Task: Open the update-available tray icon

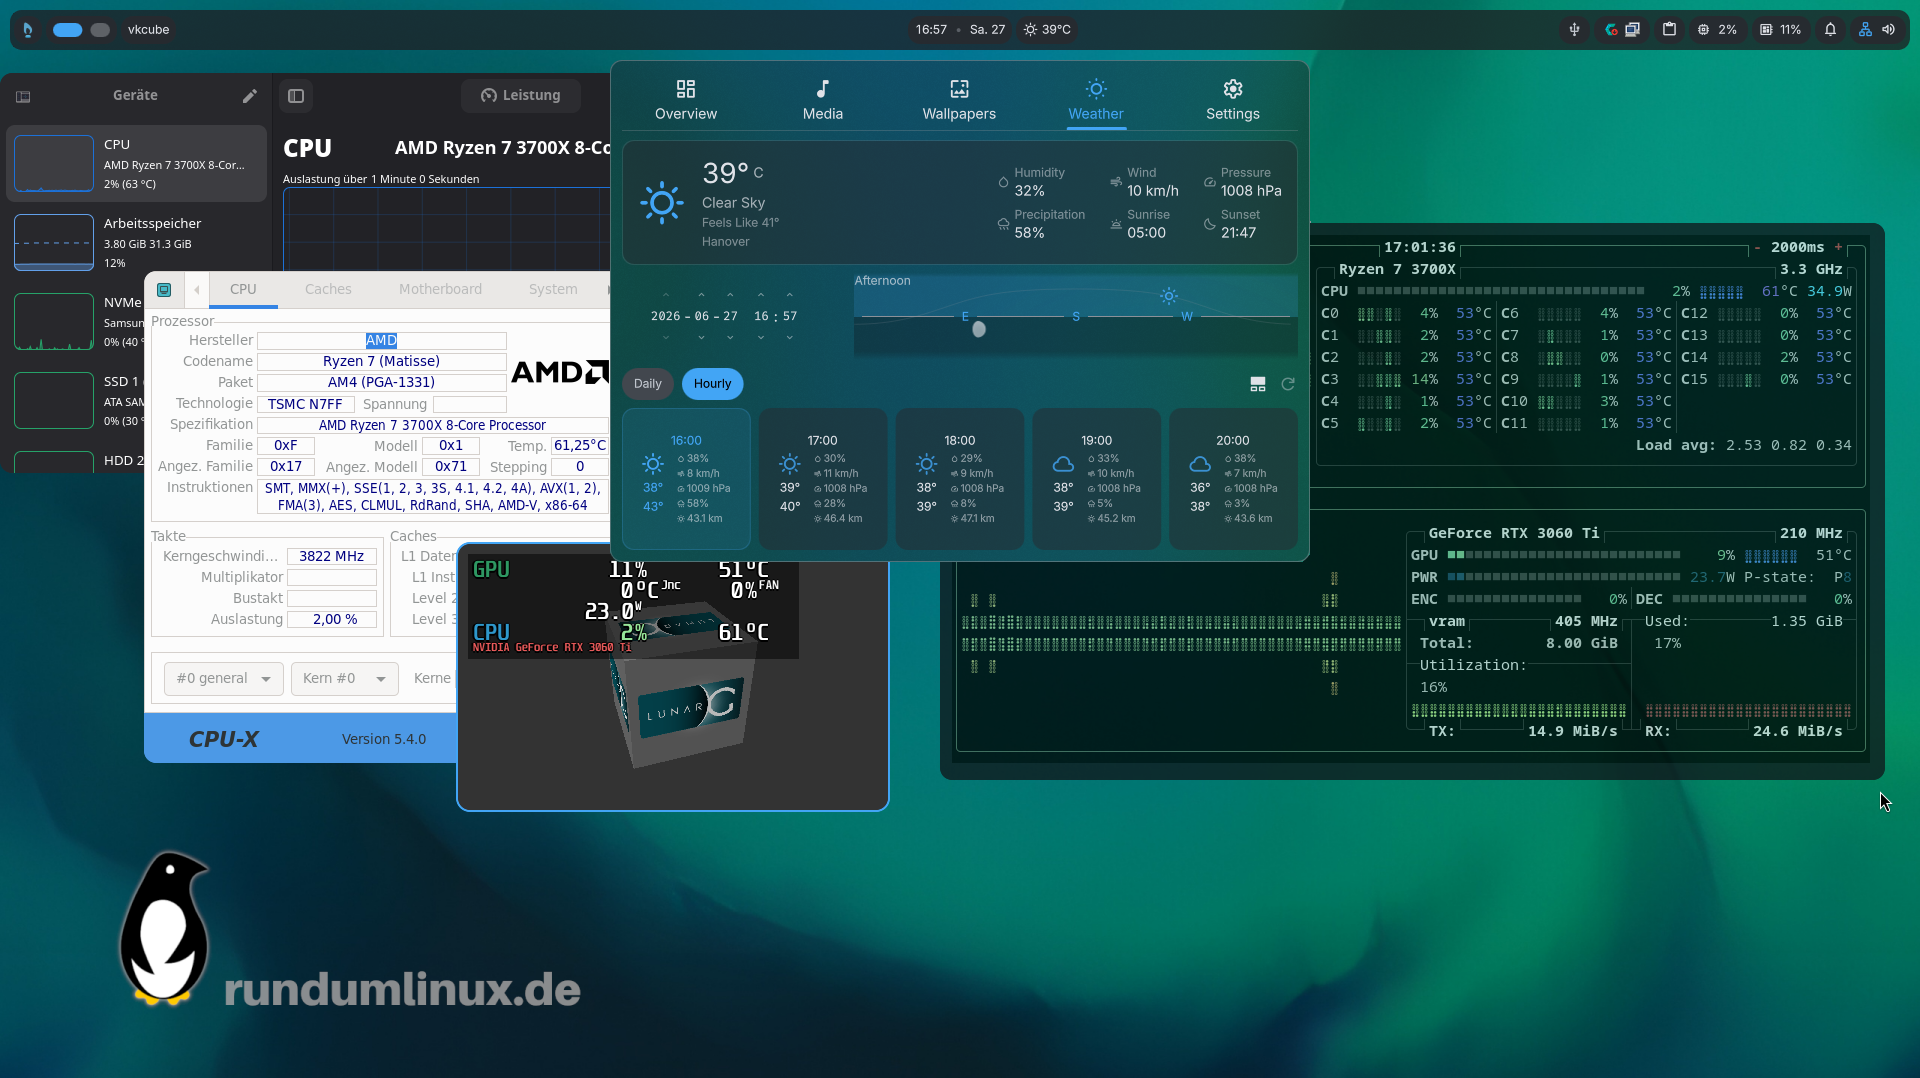Action: coord(1611,30)
